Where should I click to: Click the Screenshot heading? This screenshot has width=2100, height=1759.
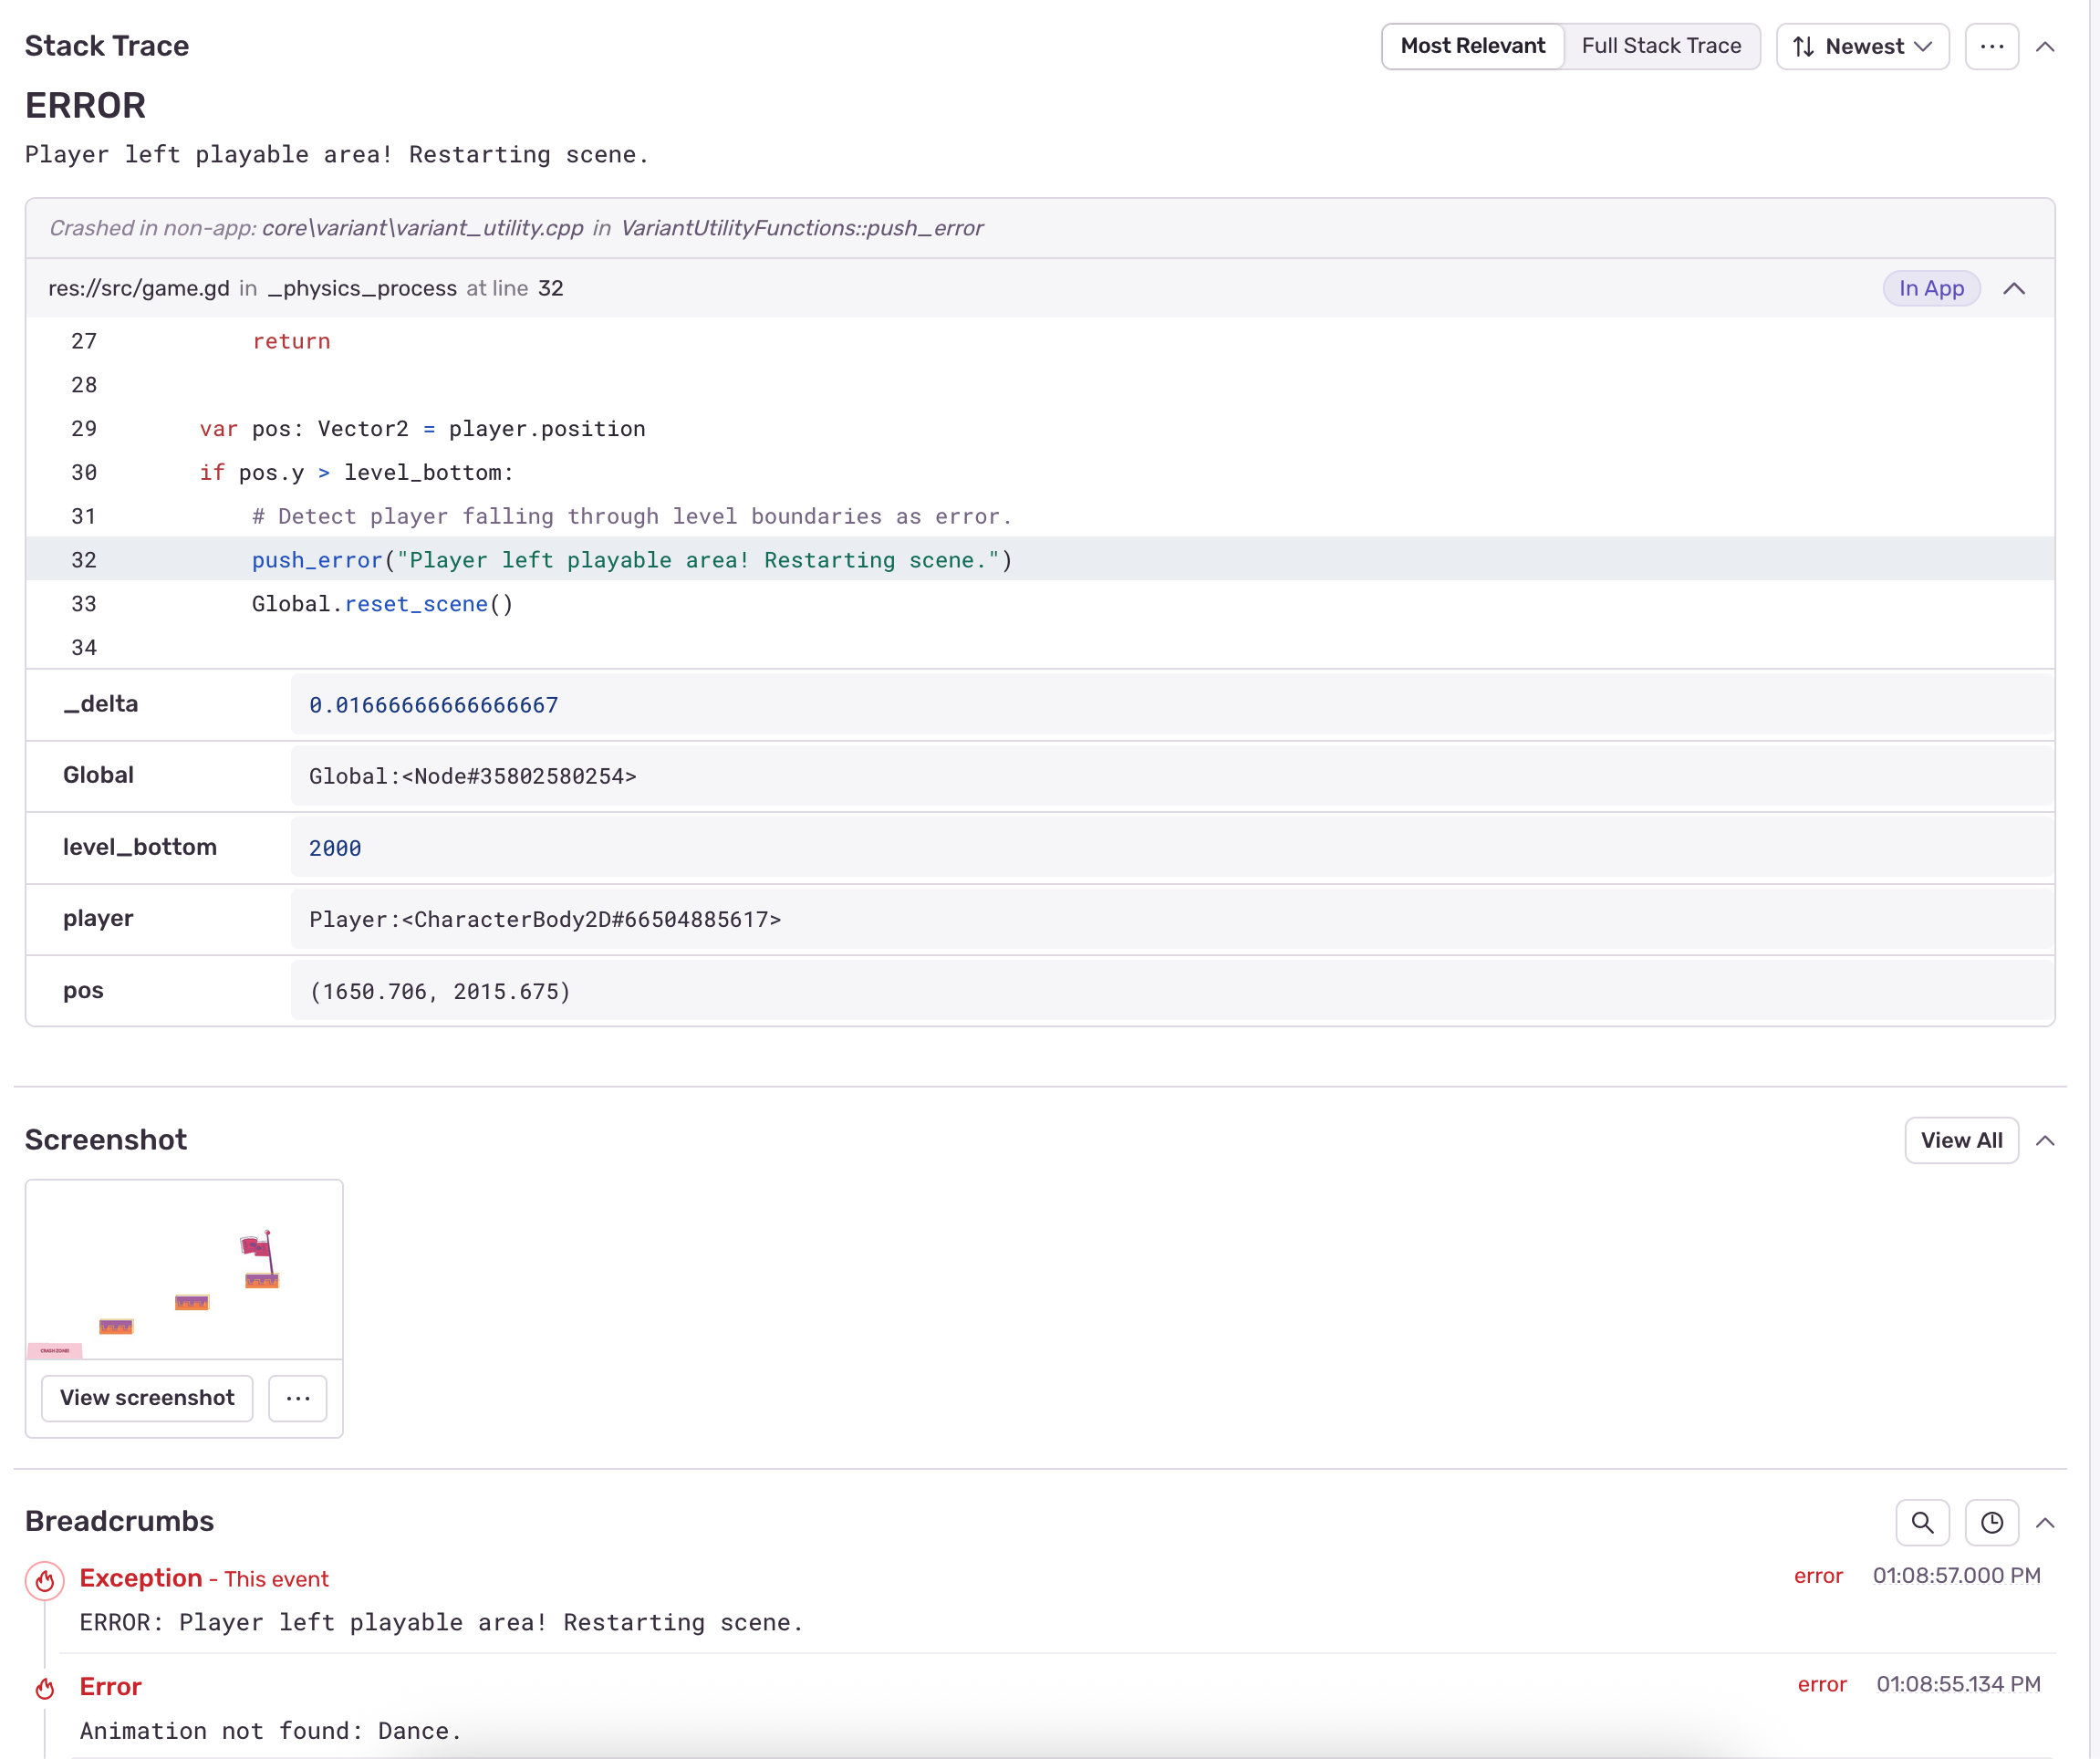coord(106,1140)
